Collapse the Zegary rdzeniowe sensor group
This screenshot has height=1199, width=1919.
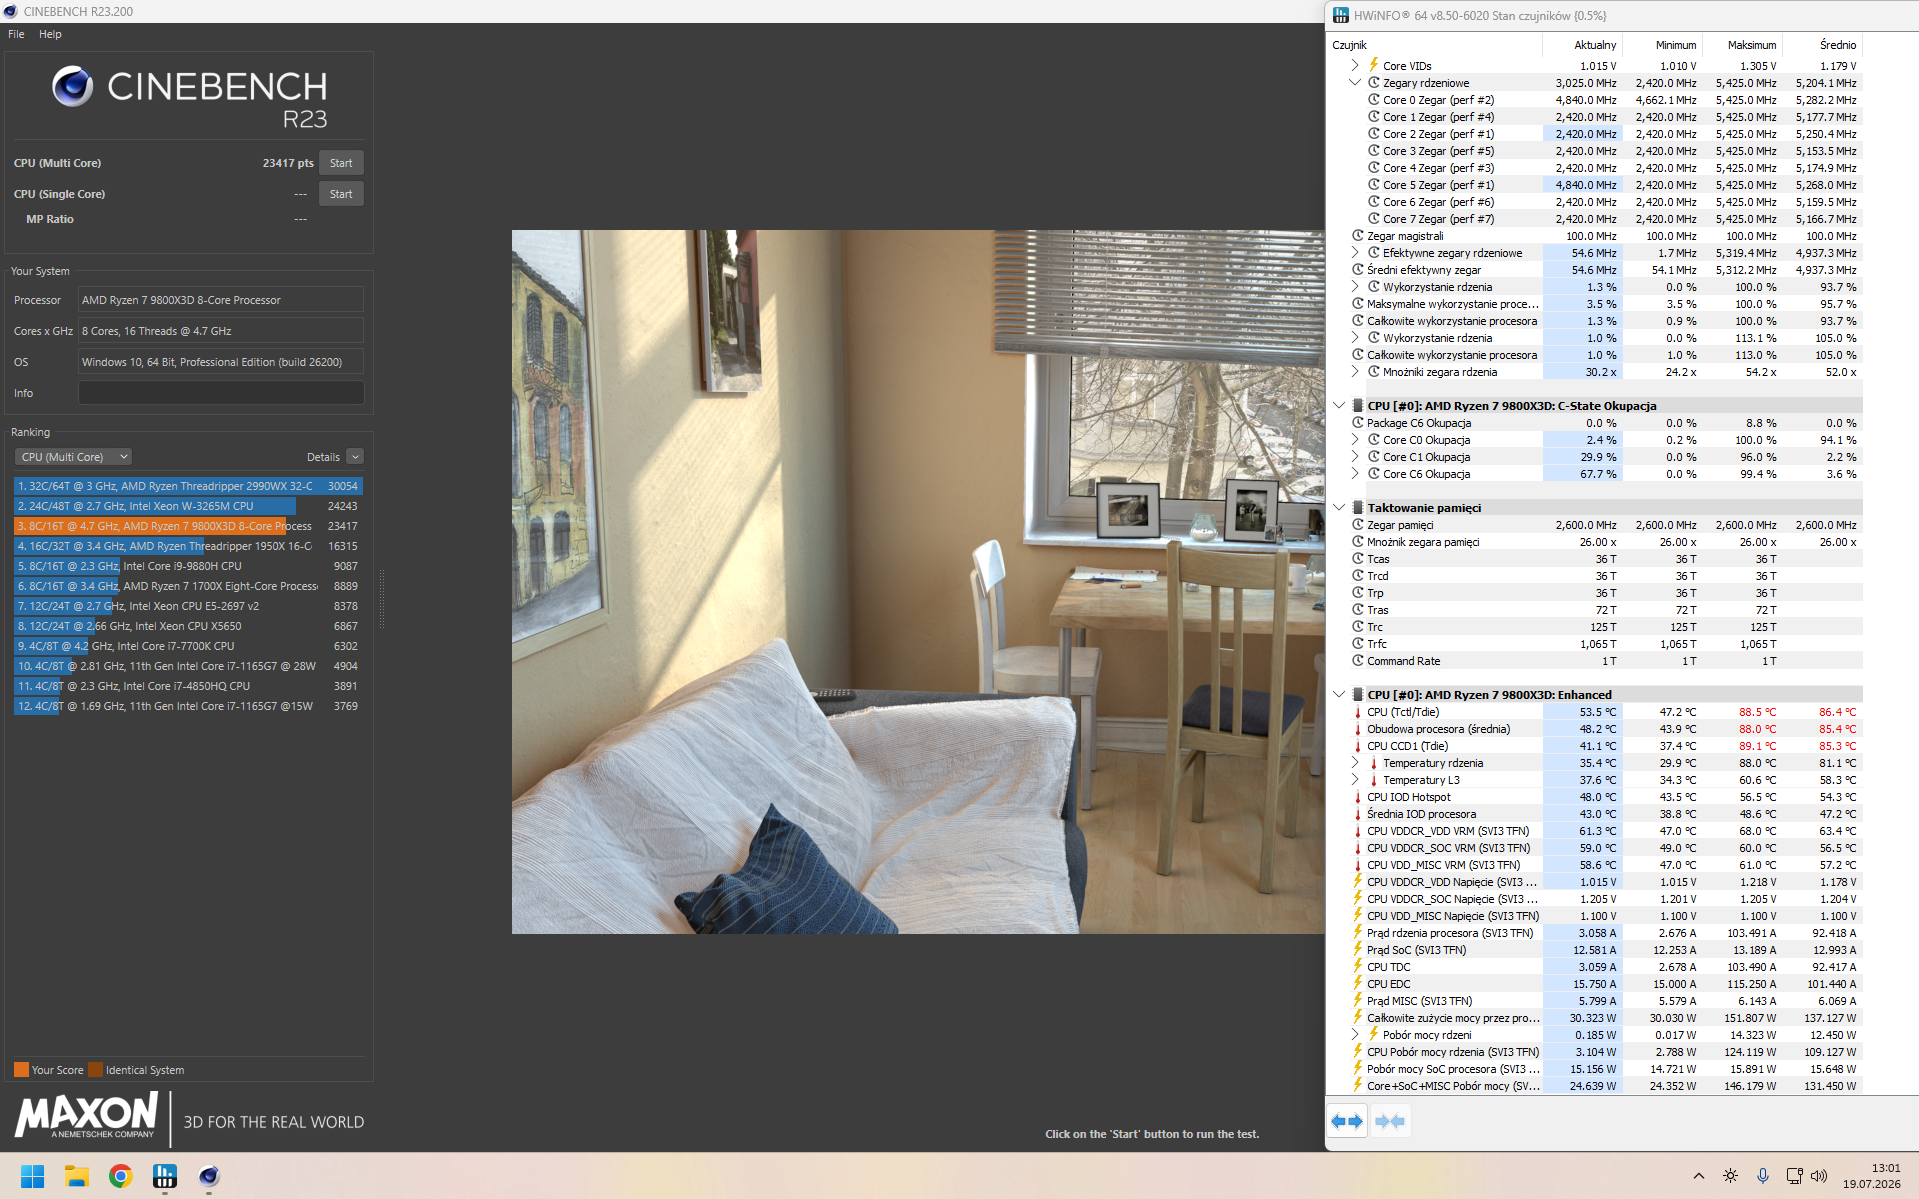point(1355,83)
